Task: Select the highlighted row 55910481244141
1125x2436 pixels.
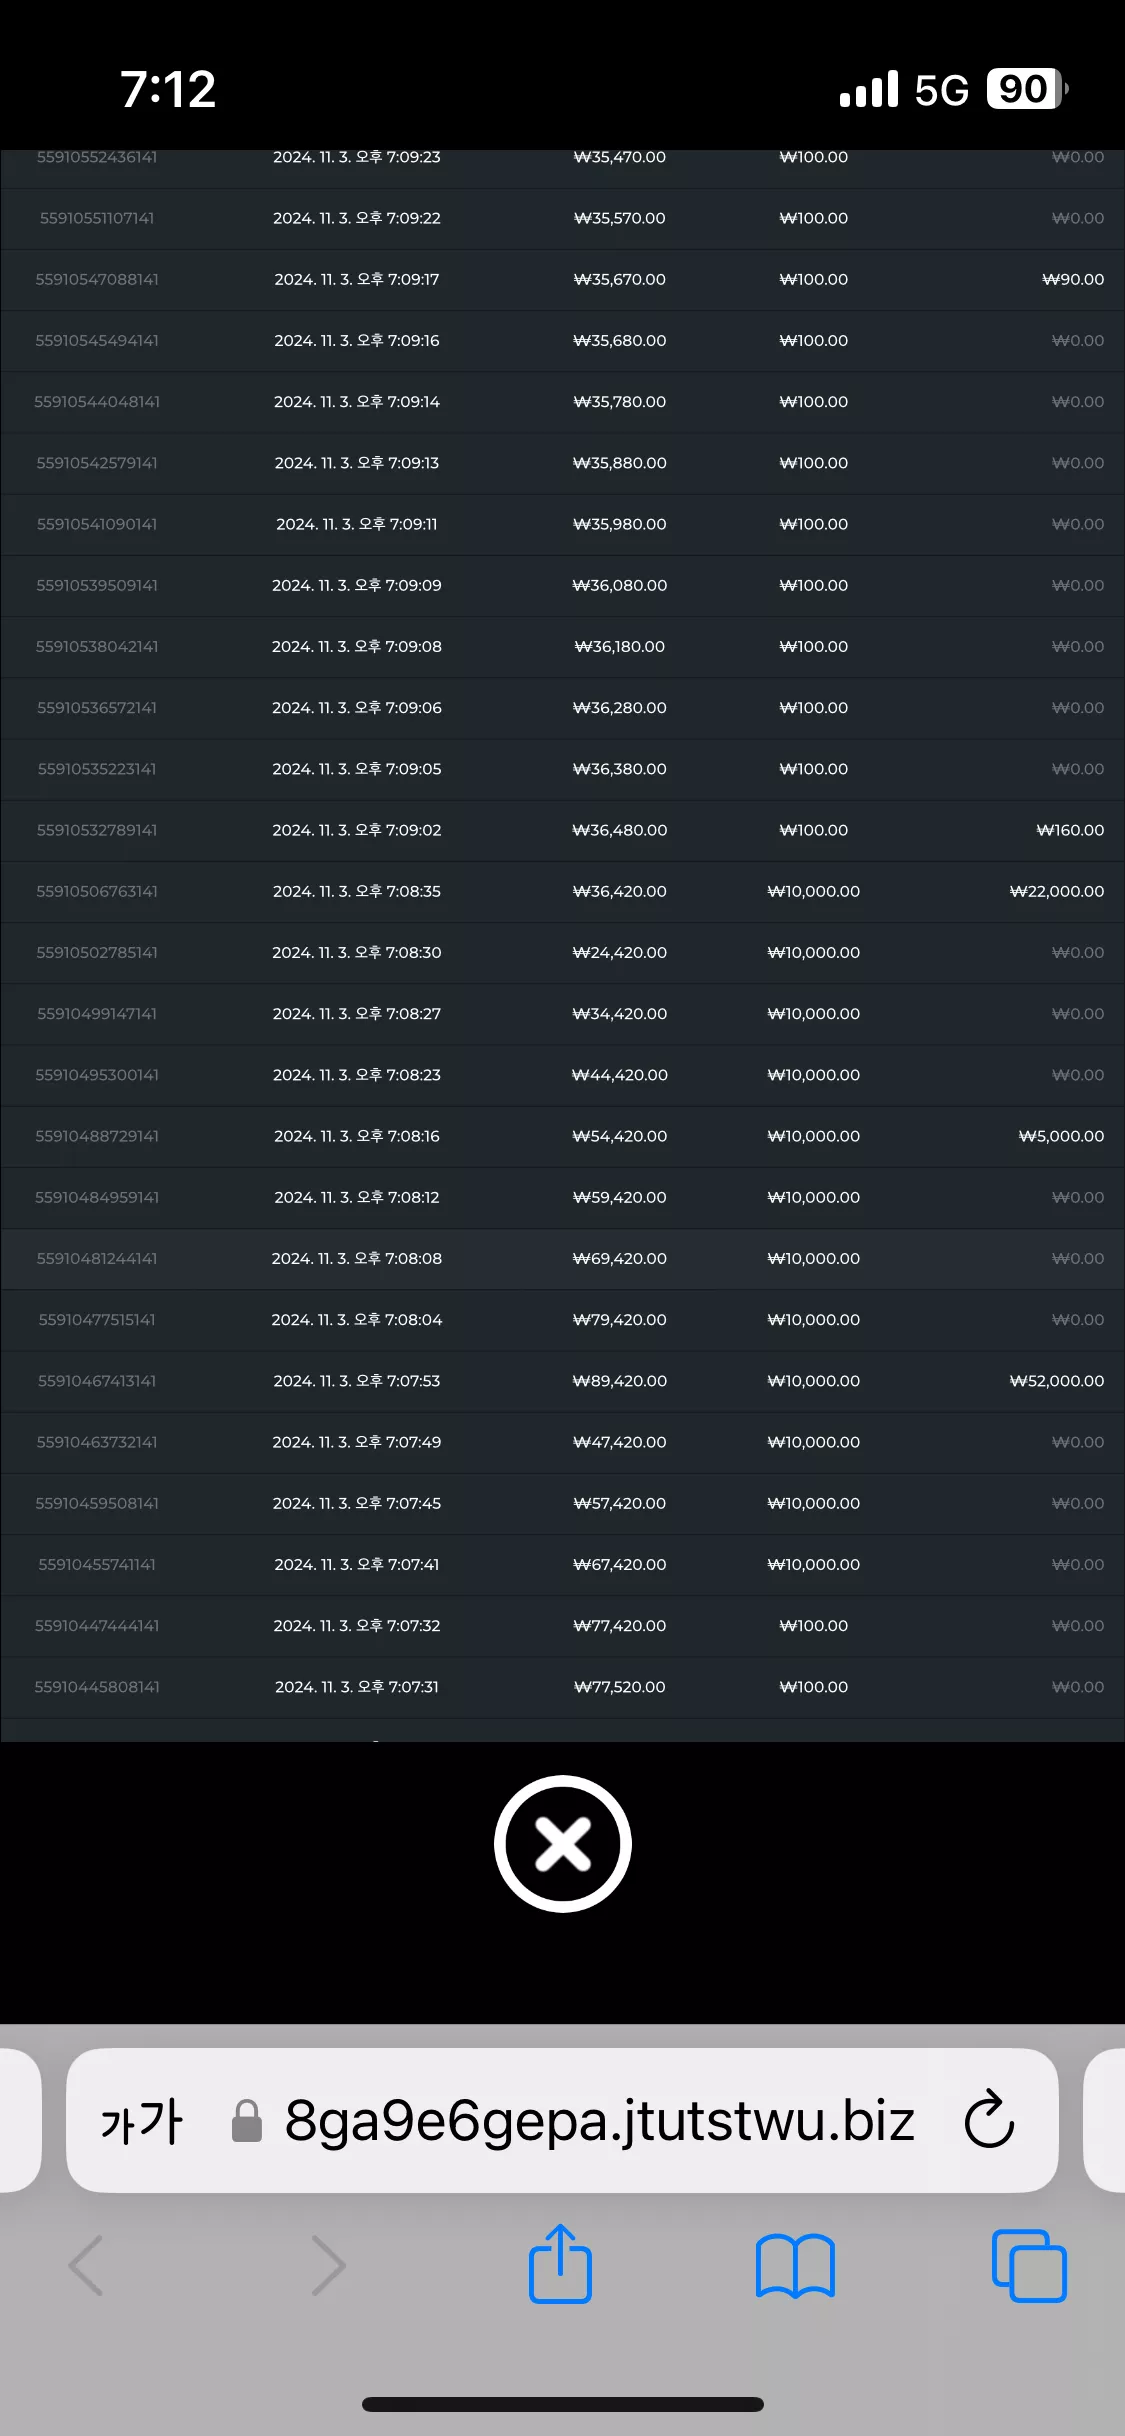Action: point(562,1258)
